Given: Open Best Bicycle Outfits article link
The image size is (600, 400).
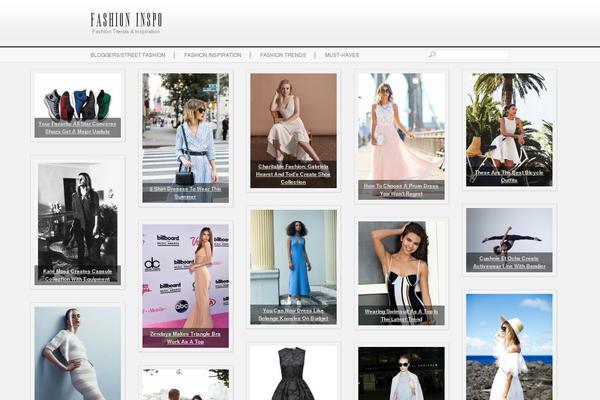Looking at the screenshot, I should pos(509,176).
